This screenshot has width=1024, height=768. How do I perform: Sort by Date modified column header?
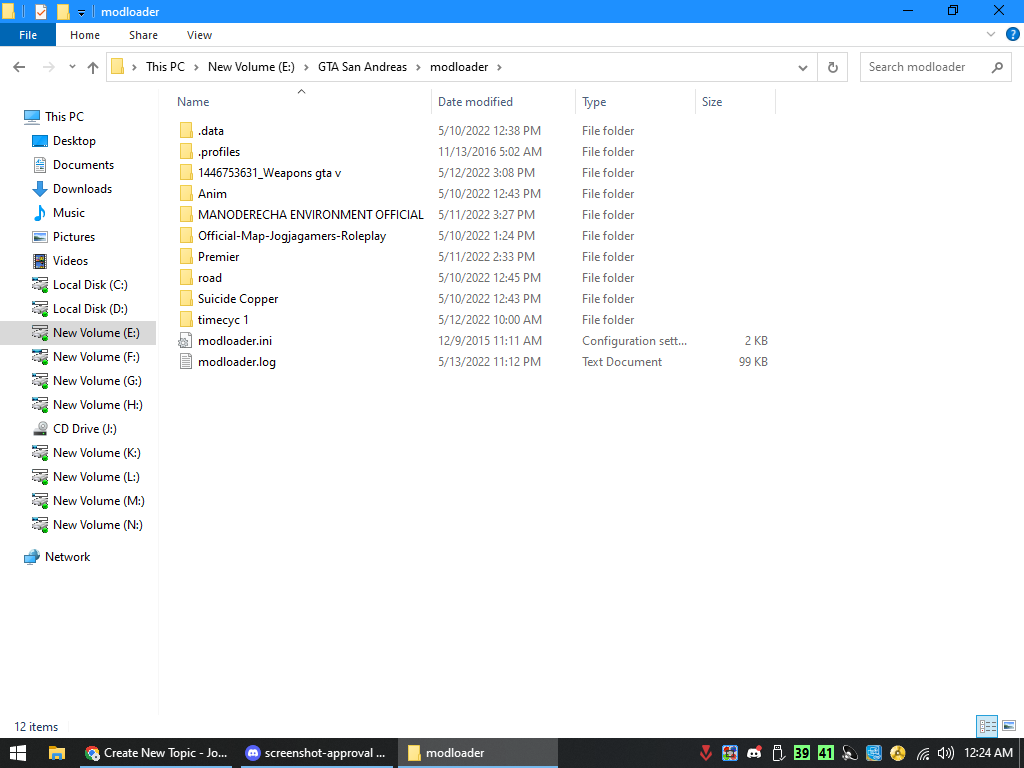[x=504, y=101]
